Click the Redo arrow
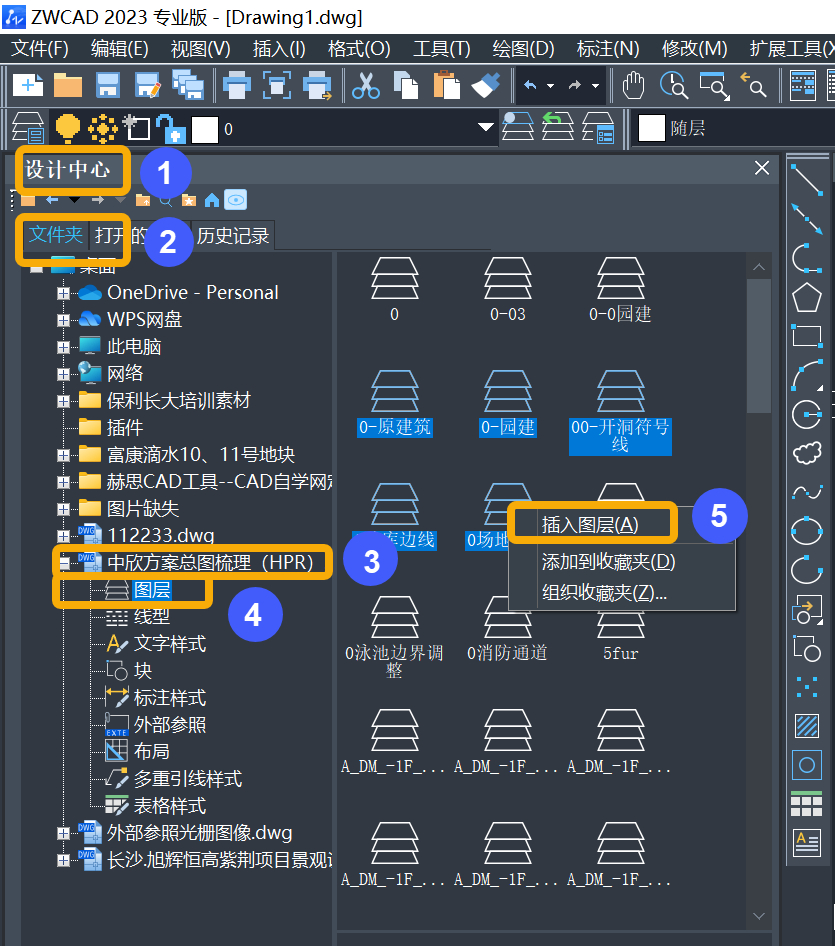 [575, 86]
